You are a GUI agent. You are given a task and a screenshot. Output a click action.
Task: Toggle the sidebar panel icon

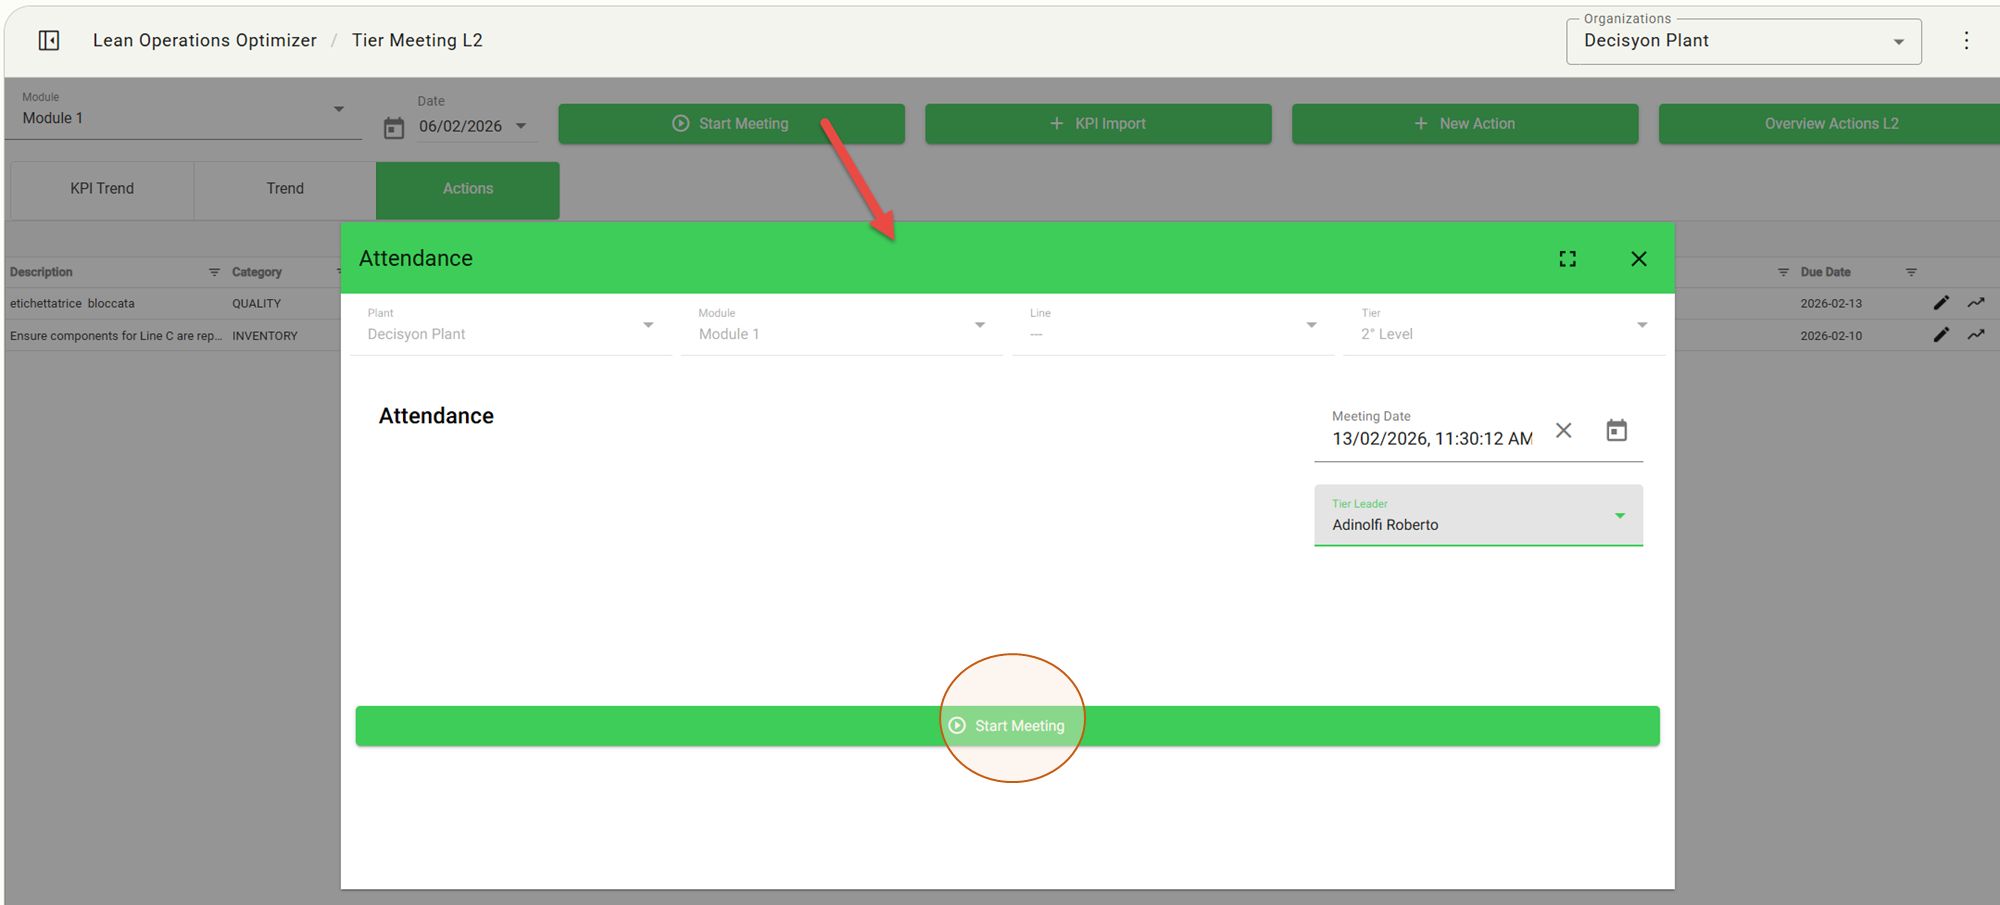pos(49,40)
